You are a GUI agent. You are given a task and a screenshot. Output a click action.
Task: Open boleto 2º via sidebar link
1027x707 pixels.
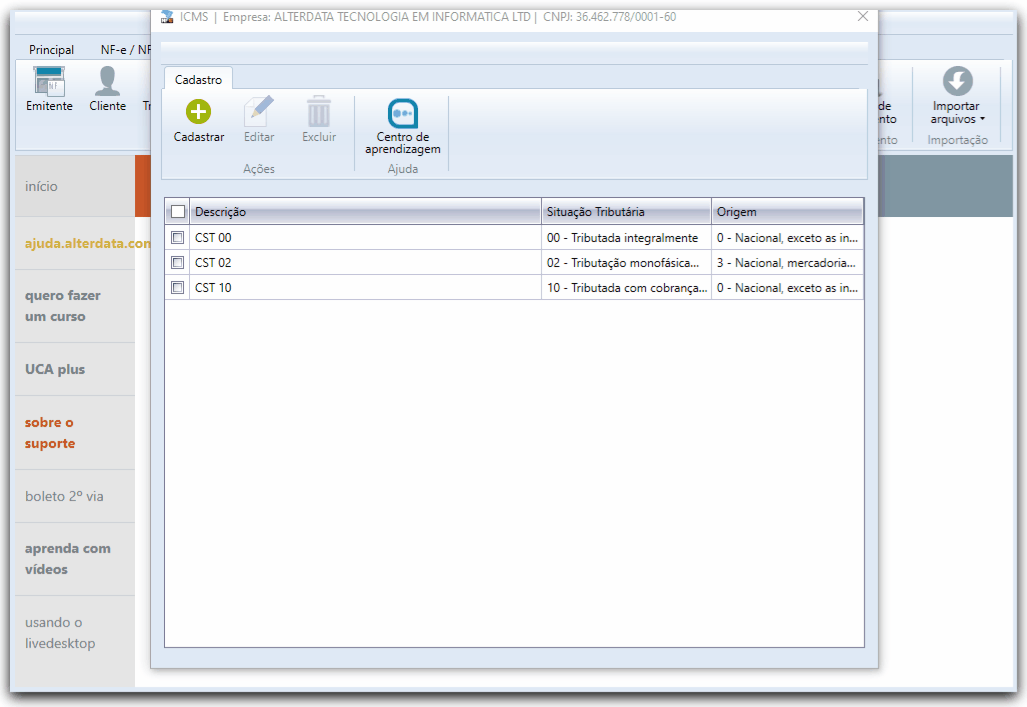[64, 496]
